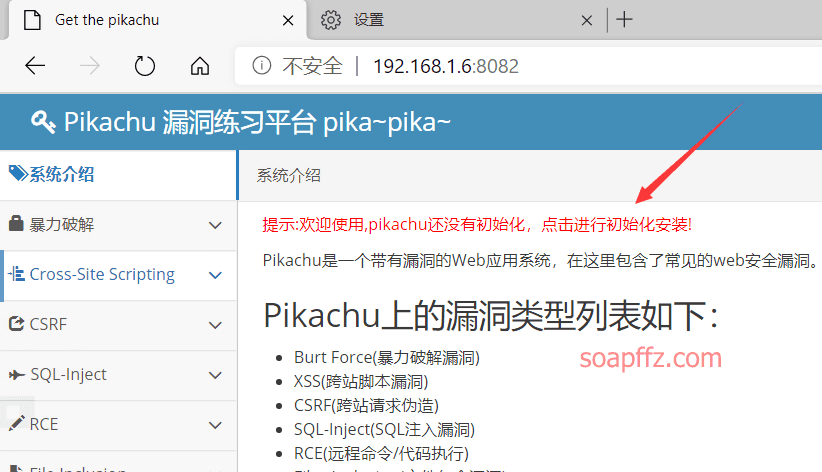Click the Pikachu 漏洞练习平台 header title
The width and height of the screenshot is (822, 472).
point(257,122)
